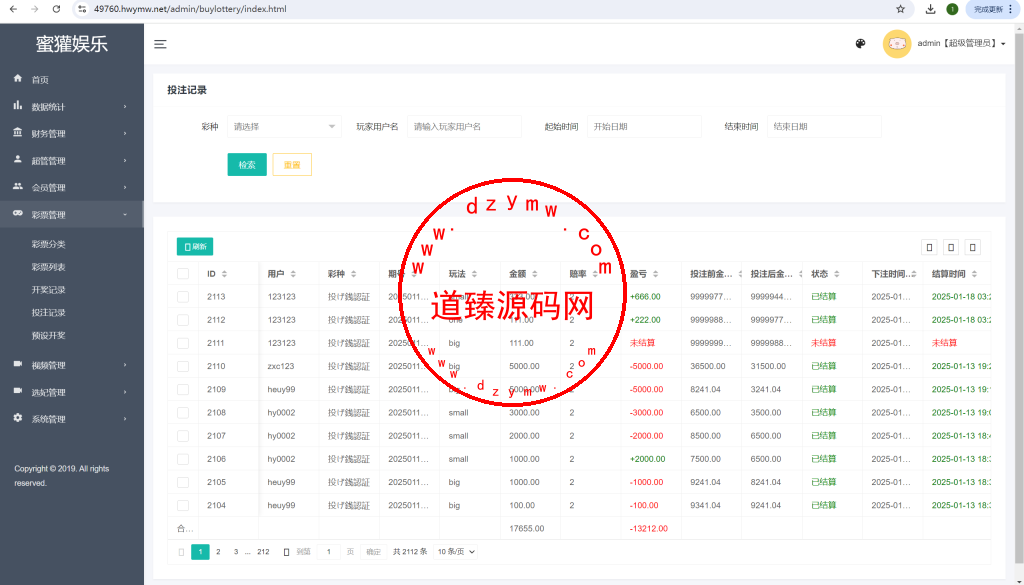The height and width of the screenshot is (585, 1024).
Task: Expand the 数据统计 sidebar menu
Action: point(72,106)
